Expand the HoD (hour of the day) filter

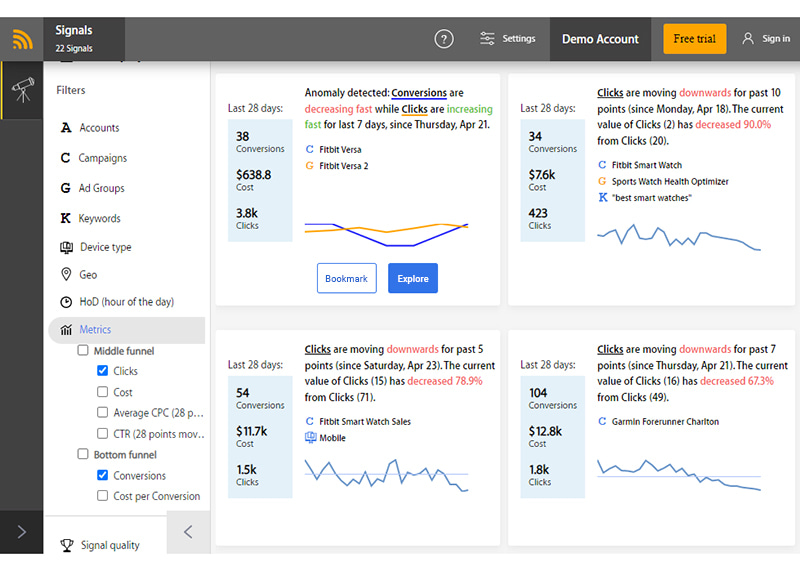(x=128, y=302)
